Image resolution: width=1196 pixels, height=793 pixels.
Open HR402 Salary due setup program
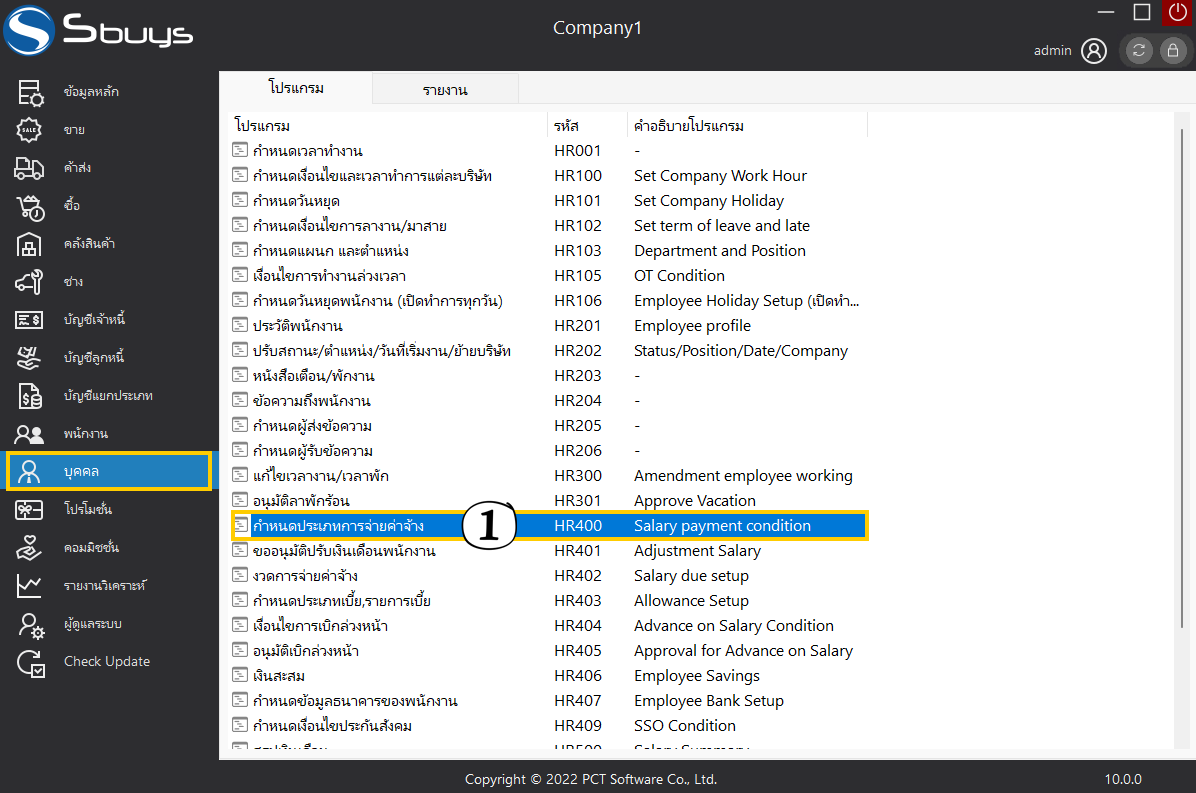305,576
